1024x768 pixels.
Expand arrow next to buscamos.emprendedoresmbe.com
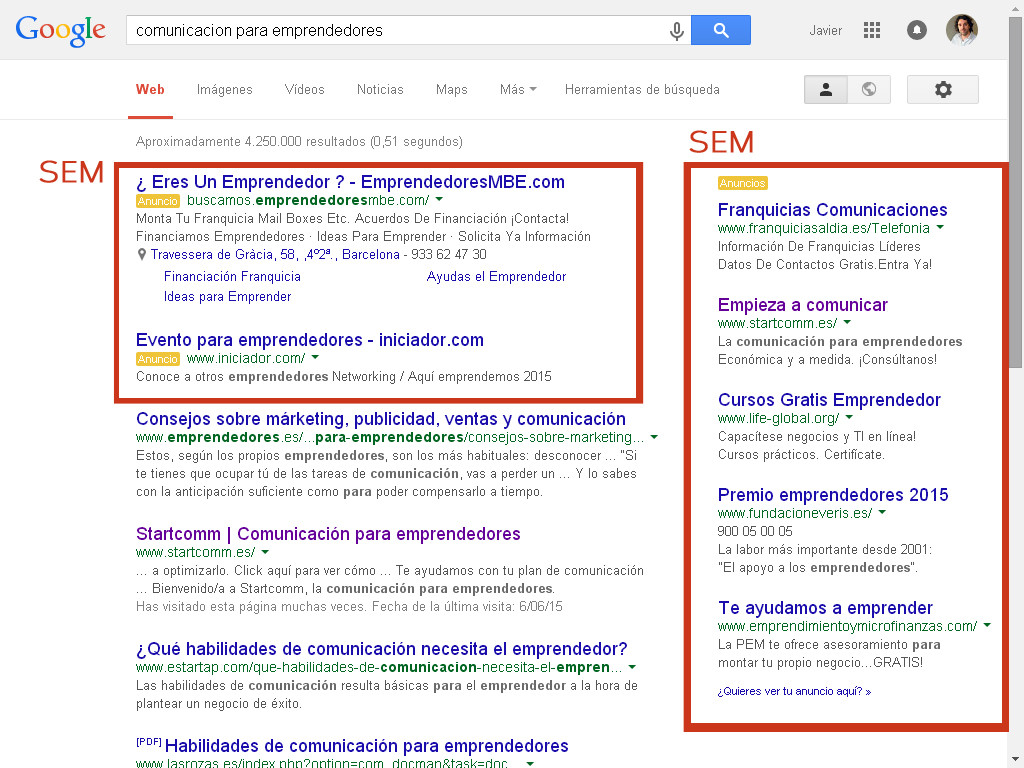click(440, 199)
